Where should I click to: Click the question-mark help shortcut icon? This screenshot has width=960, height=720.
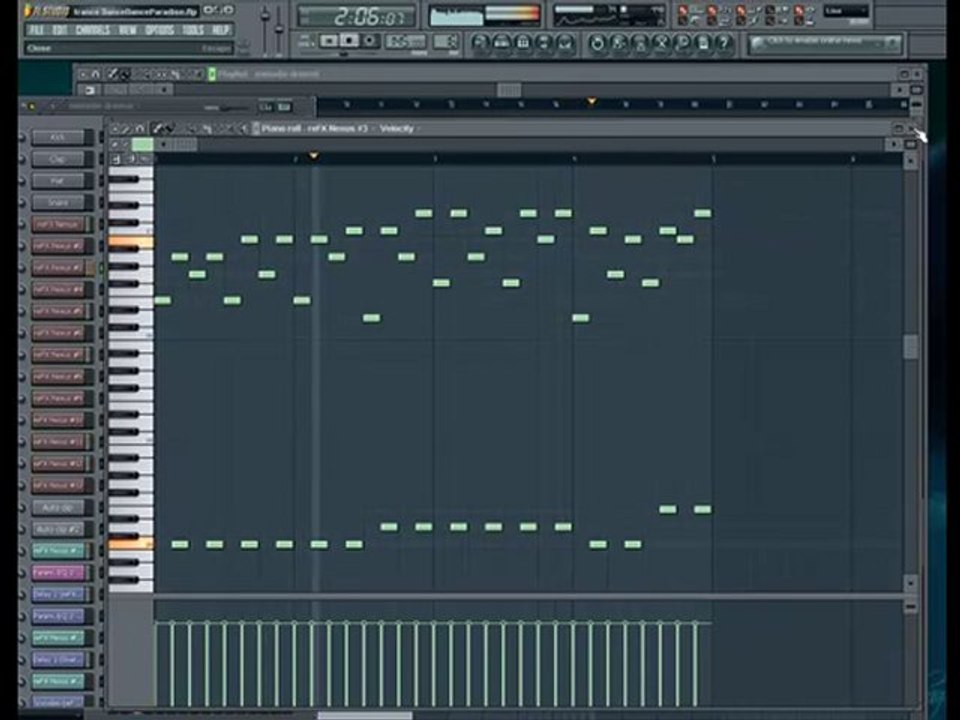coord(724,43)
